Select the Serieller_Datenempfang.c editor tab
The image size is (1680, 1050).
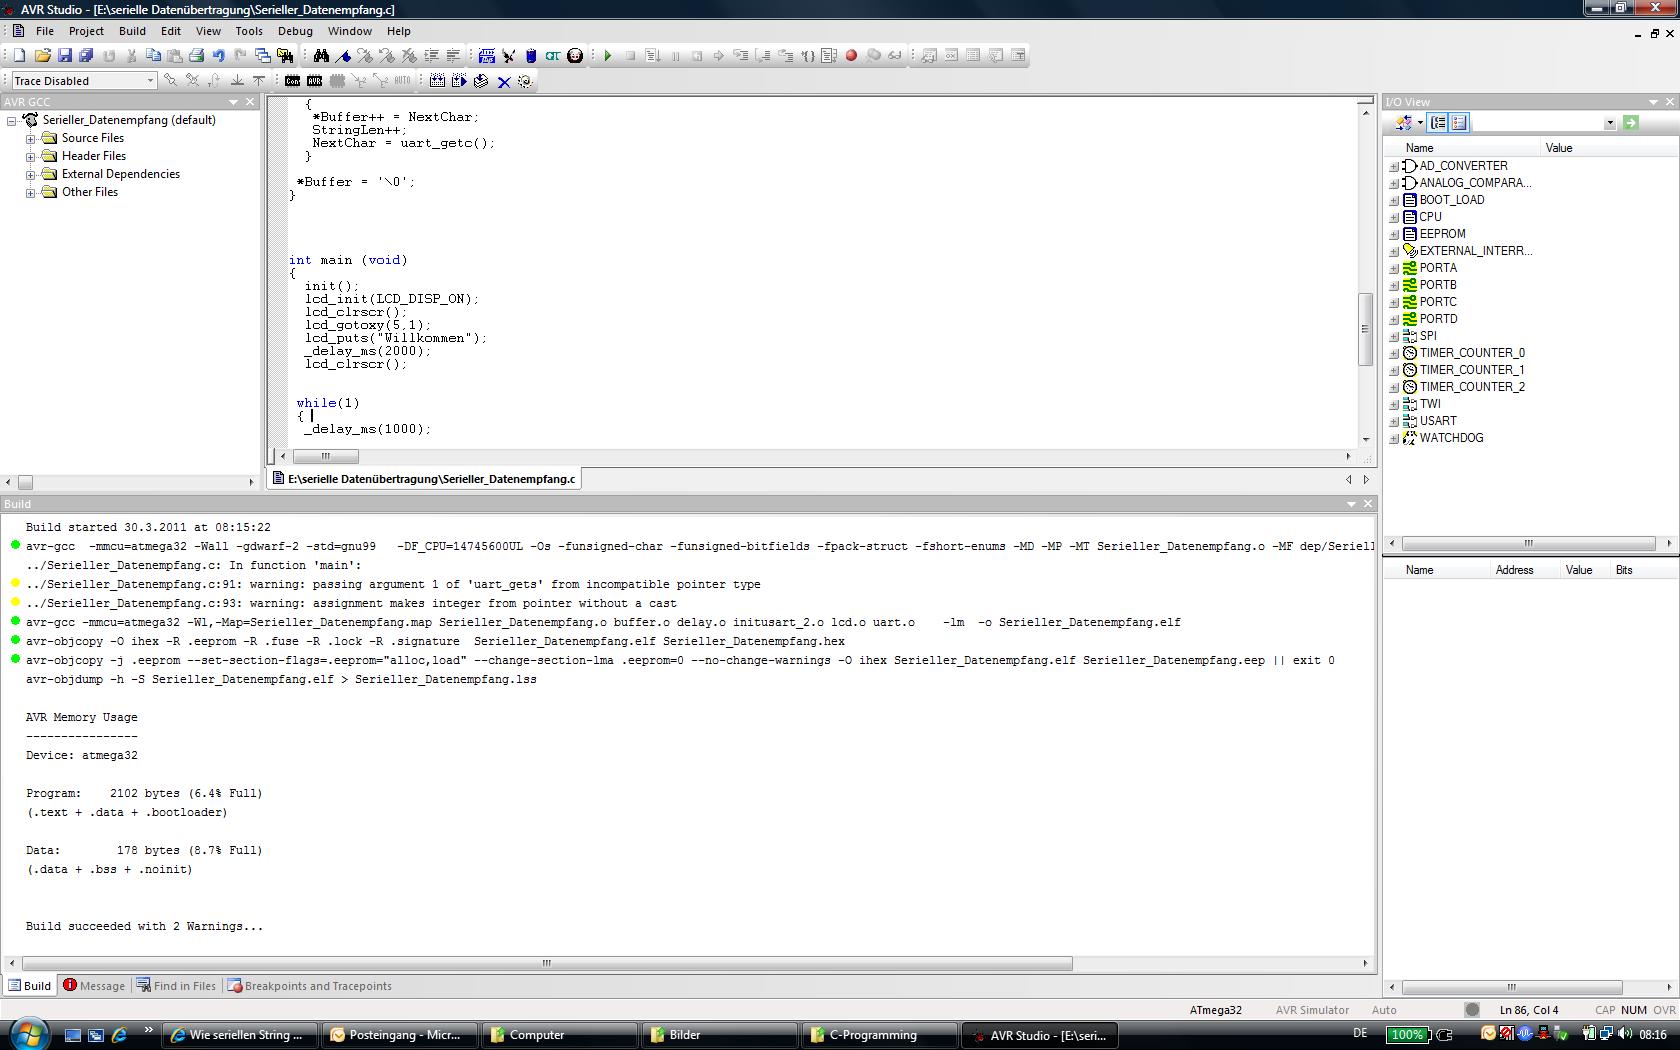tap(424, 479)
